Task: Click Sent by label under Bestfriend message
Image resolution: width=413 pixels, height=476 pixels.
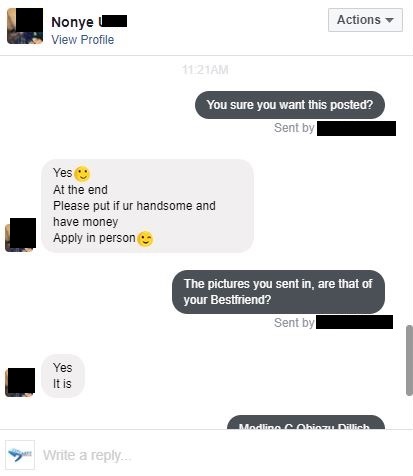Action: click(x=294, y=323)
